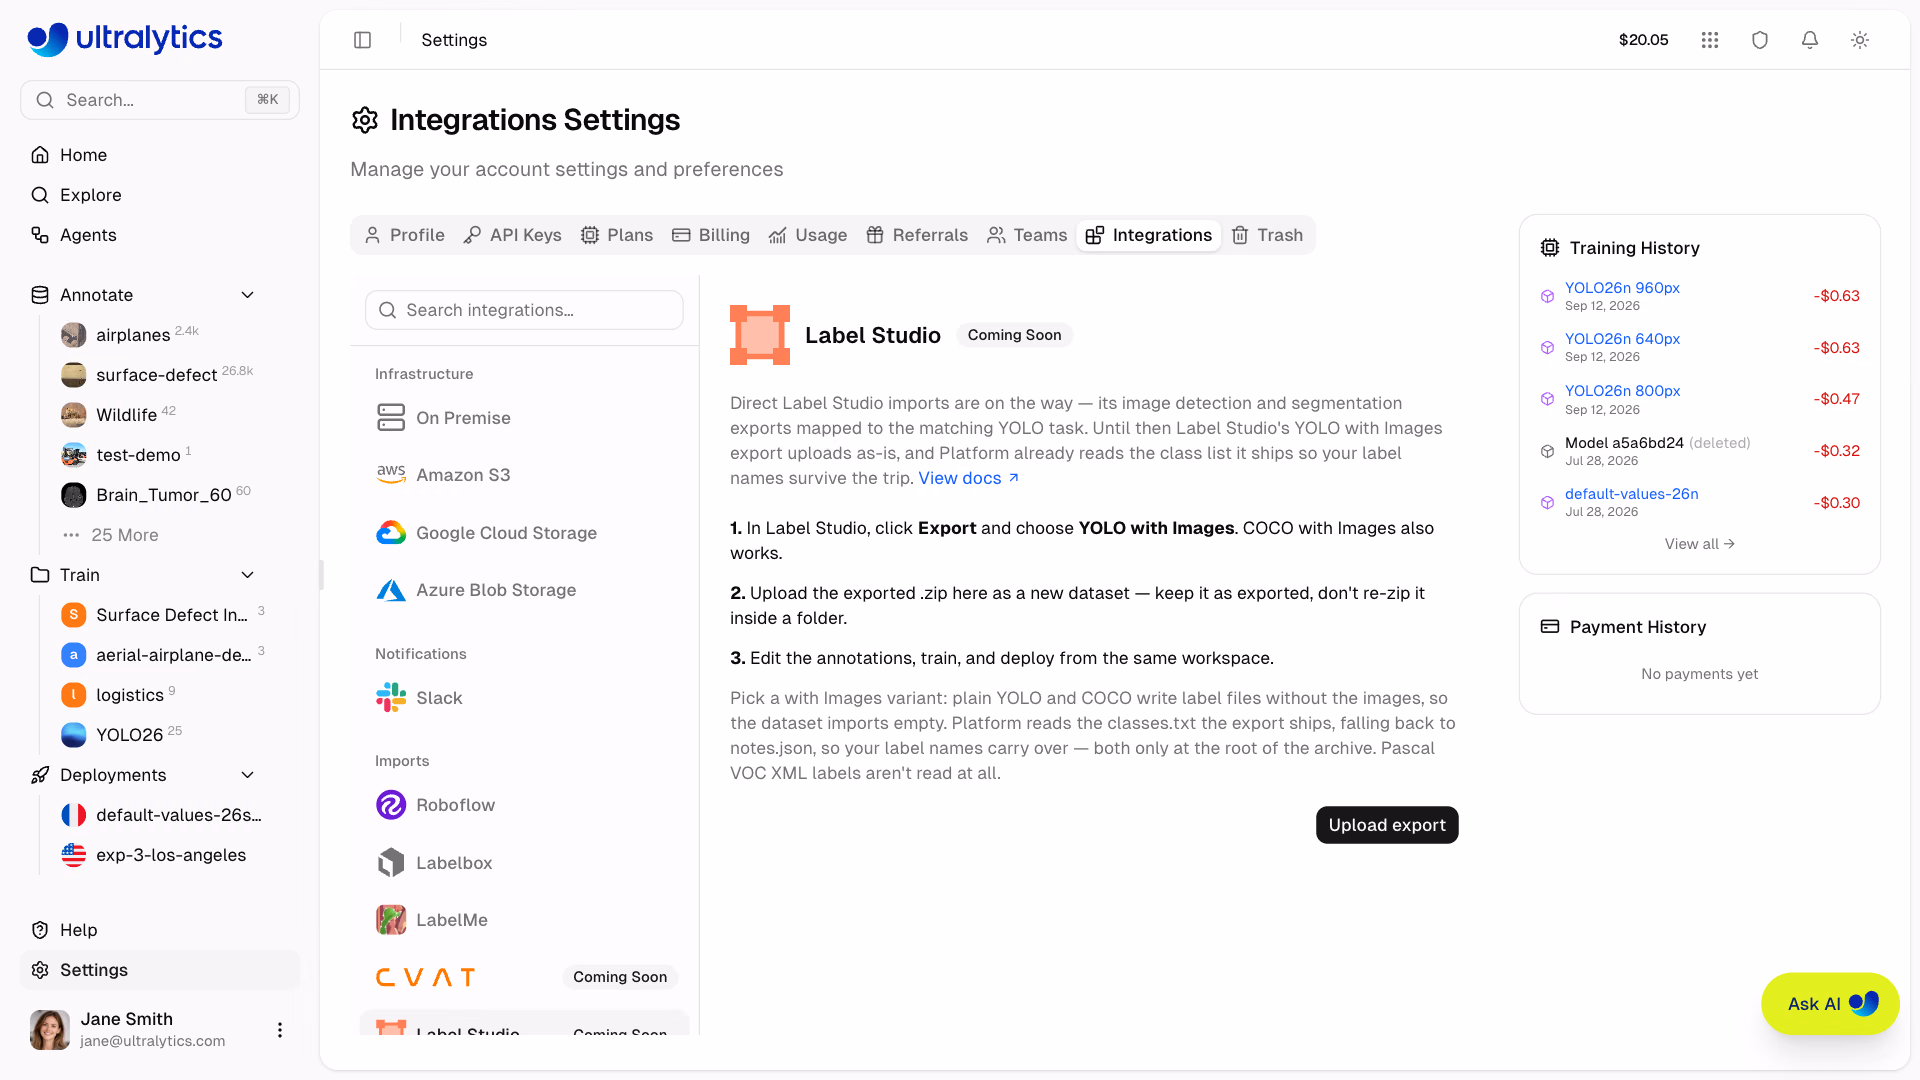Select Amazon S3 integration

click(524, 475)
